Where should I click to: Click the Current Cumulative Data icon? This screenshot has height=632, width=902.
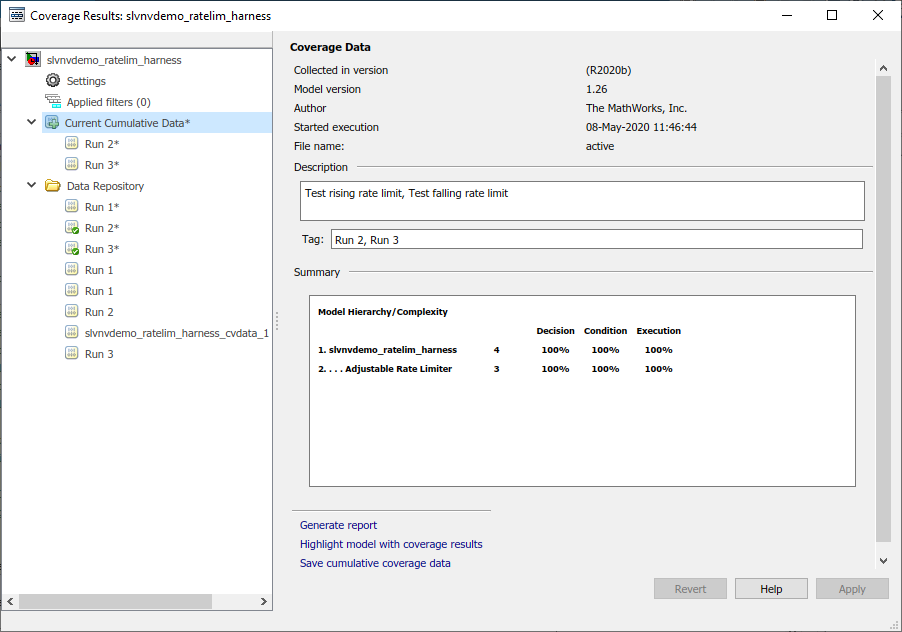point(52,123)
